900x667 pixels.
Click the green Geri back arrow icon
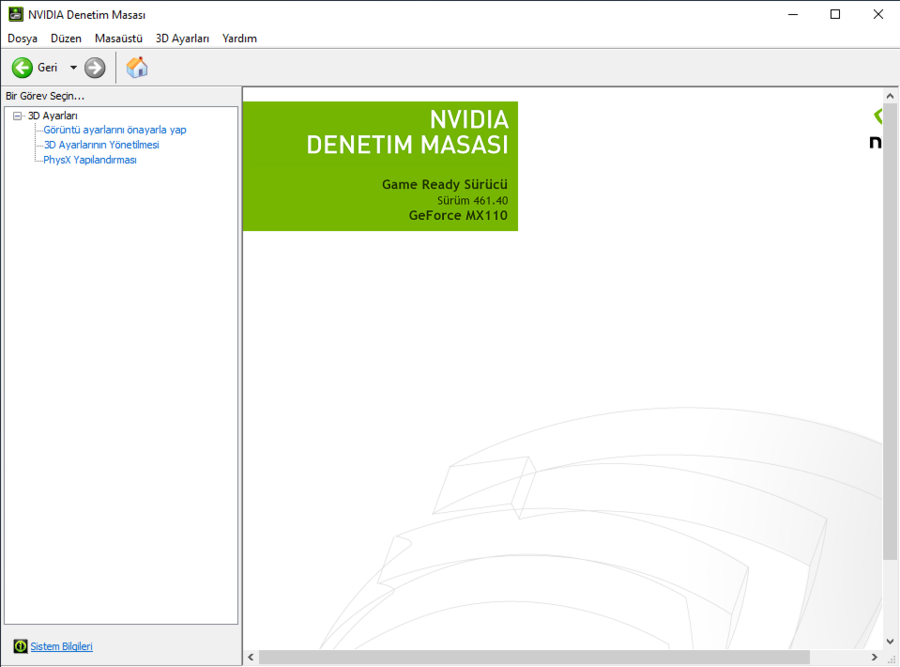click(22, 68)
